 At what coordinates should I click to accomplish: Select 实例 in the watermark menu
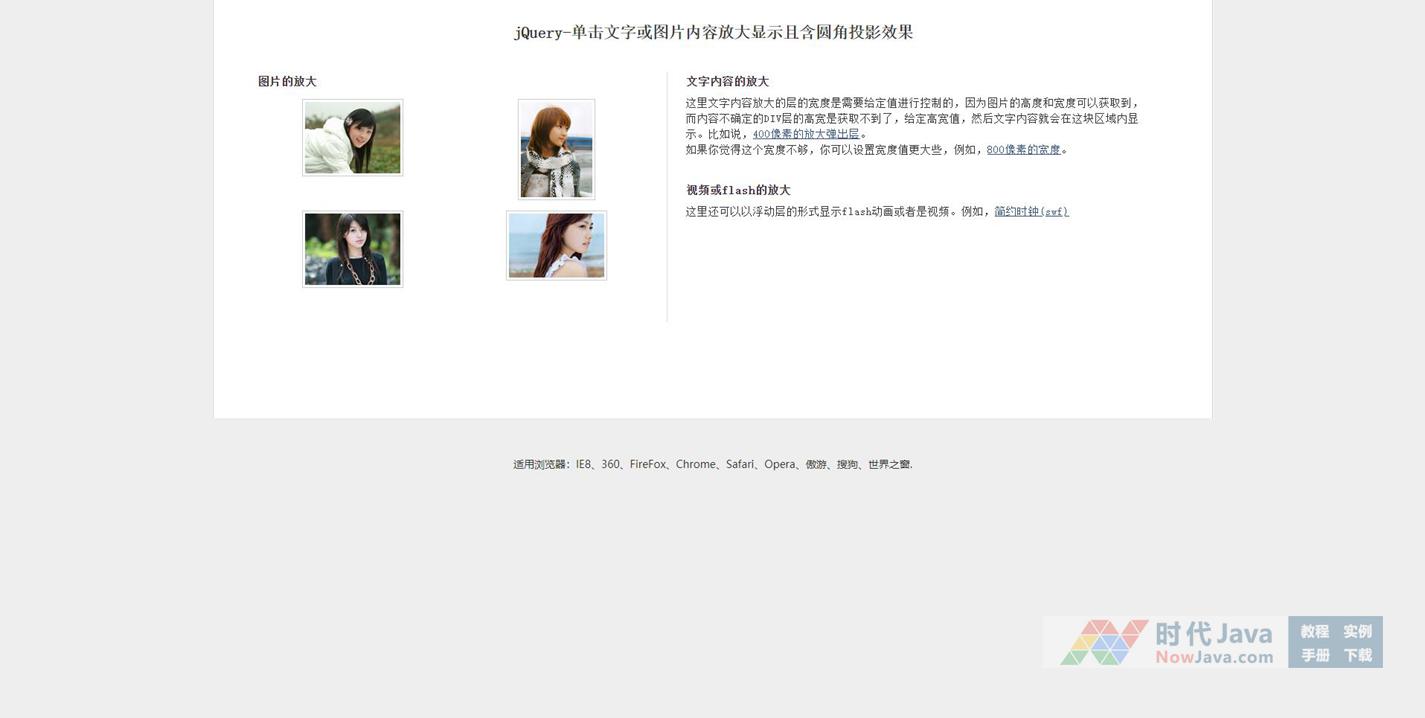coord(1357,631)
